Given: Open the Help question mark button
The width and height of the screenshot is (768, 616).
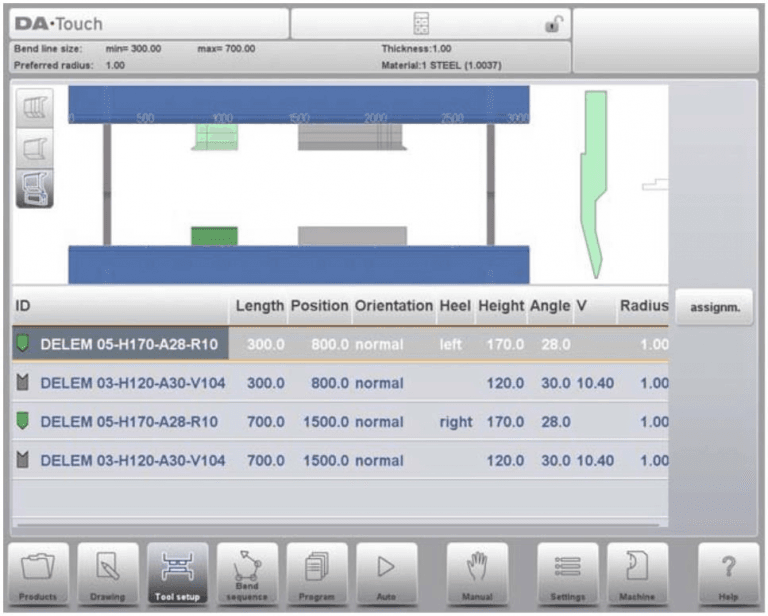Looking at the screenshot, I should [728, 574].
